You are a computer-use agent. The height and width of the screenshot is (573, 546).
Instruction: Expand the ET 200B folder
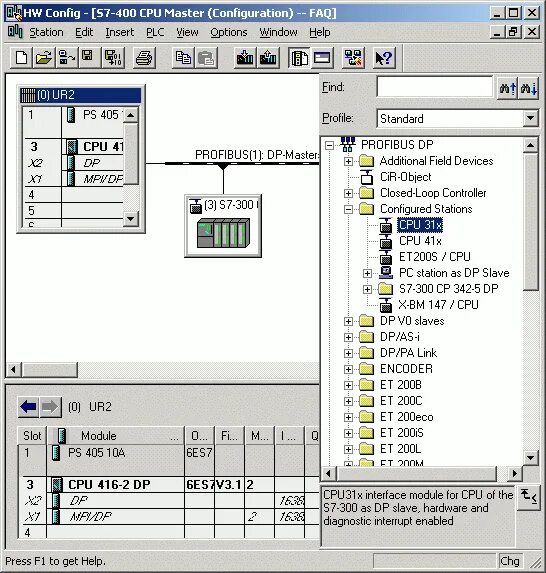click(349, 386)
